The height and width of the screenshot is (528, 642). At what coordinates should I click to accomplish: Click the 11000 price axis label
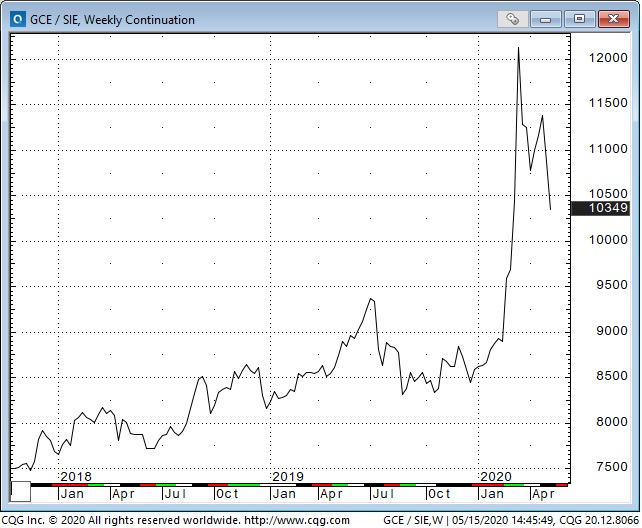click(608, 149)
